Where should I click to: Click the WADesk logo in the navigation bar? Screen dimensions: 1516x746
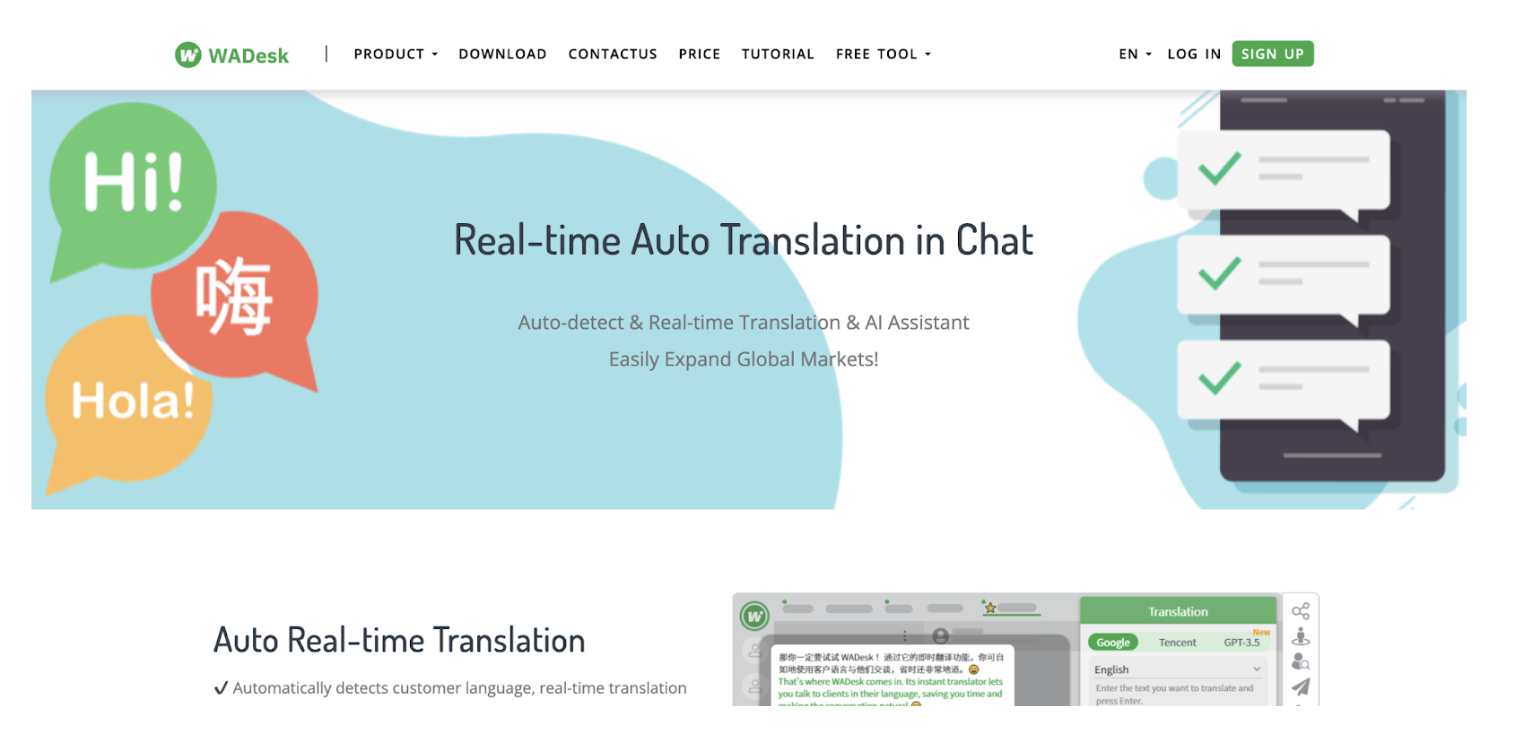232,55
